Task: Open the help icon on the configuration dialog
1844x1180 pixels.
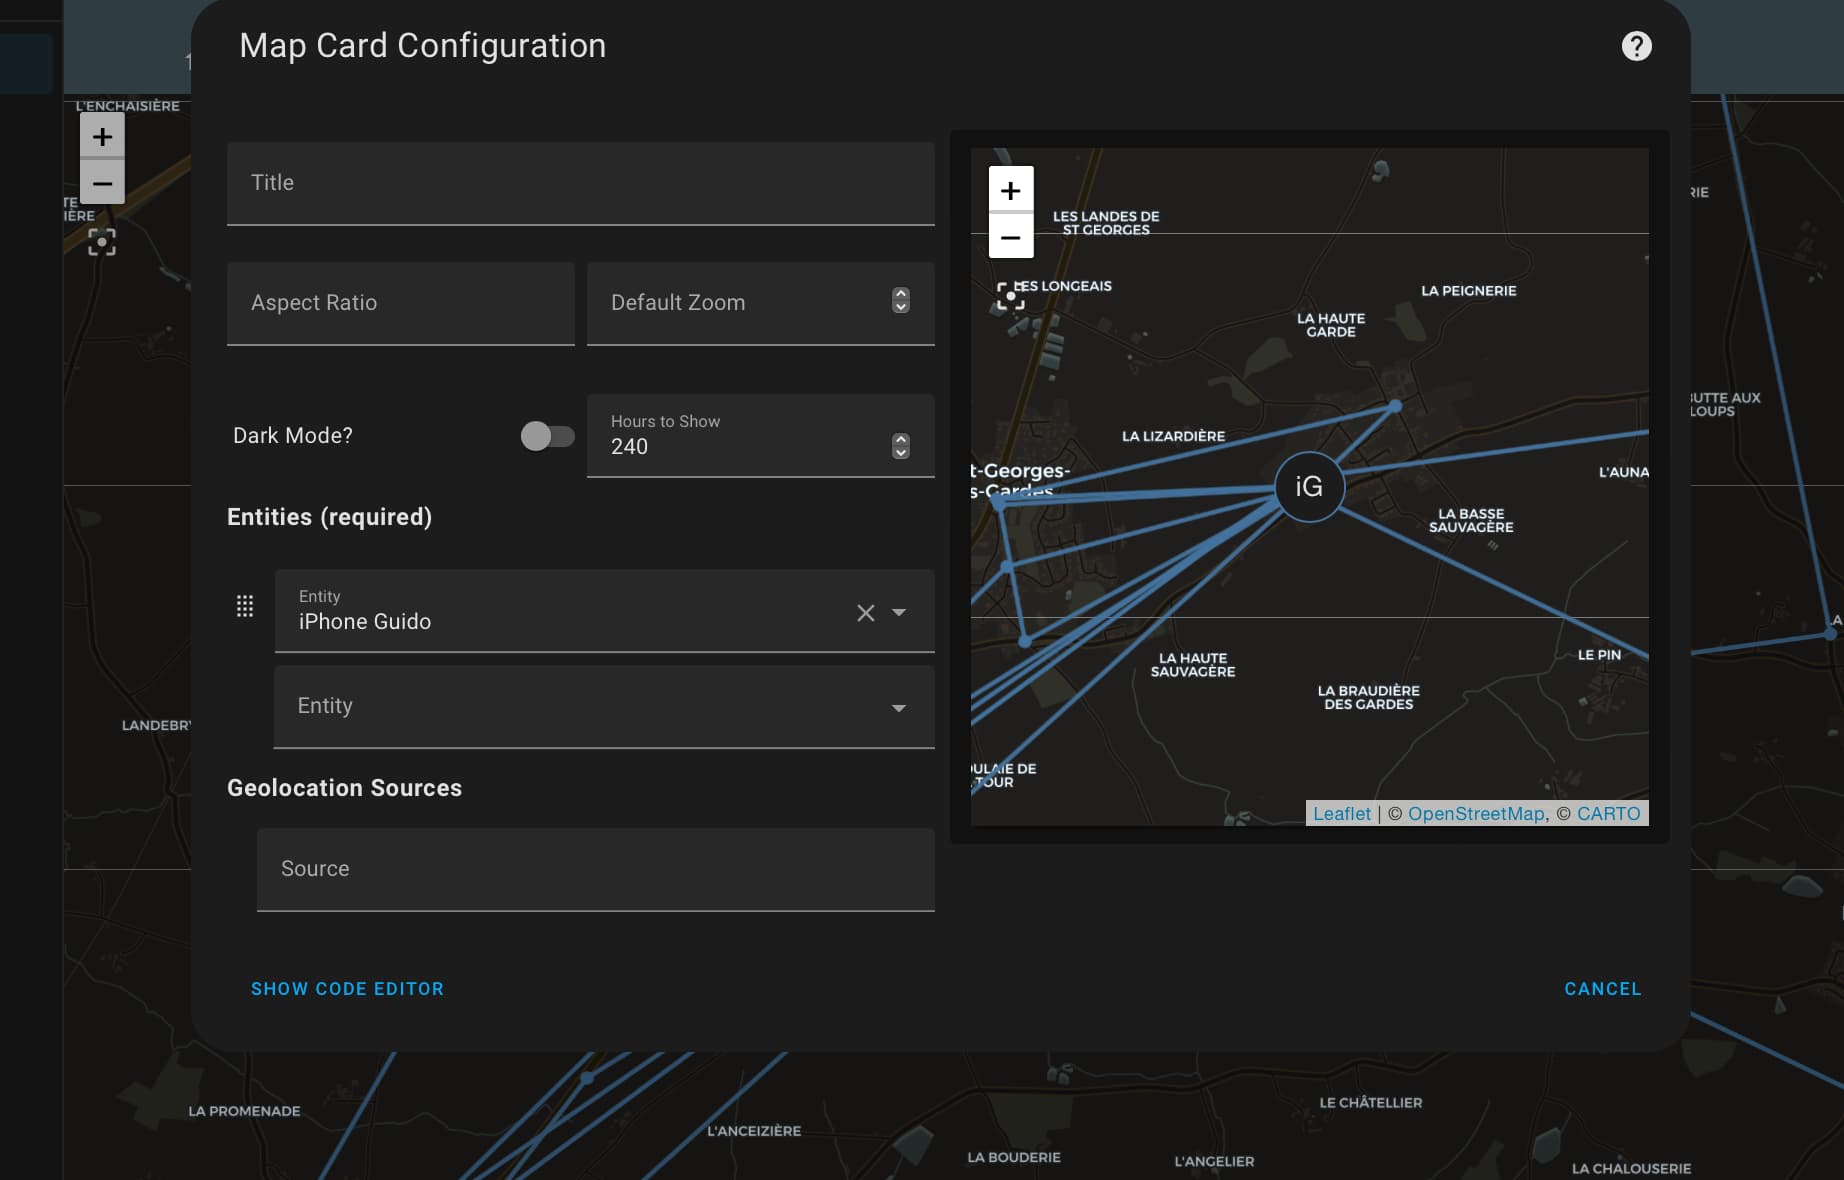Action: pyautogui.click(x=1636, y=45)
